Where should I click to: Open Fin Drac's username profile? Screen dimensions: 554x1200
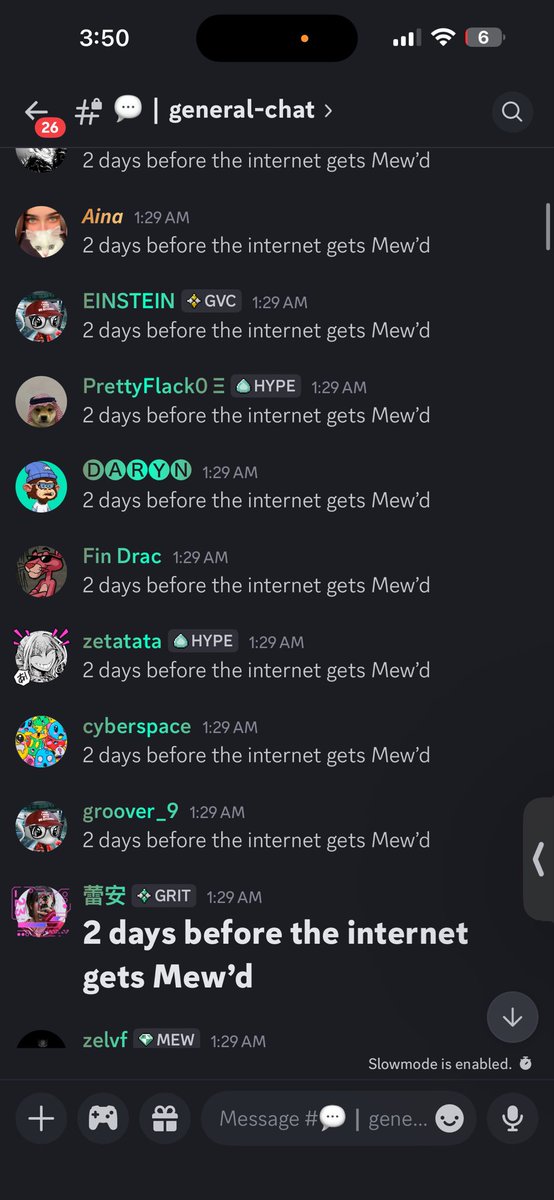[x=122, y=556]
